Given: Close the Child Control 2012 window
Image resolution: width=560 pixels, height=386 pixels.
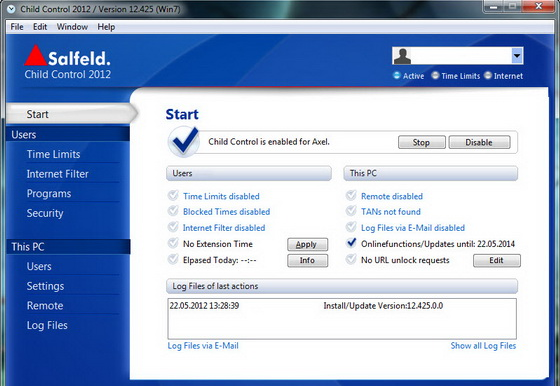Looking at the screenshot, I should click(x=539, y=6).
